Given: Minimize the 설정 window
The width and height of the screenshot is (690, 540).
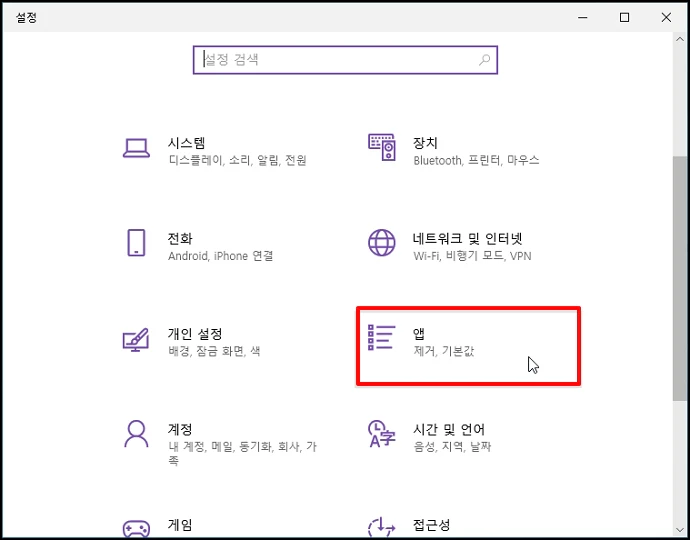Looking at the screenshot, I should pos(583,17).
